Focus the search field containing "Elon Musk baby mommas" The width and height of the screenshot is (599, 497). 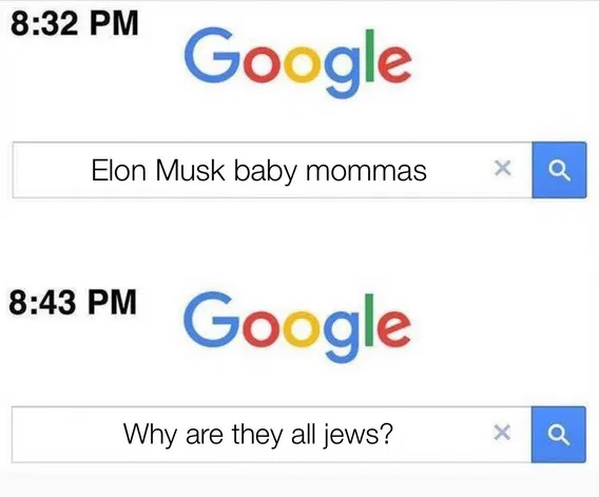(272, 170)
